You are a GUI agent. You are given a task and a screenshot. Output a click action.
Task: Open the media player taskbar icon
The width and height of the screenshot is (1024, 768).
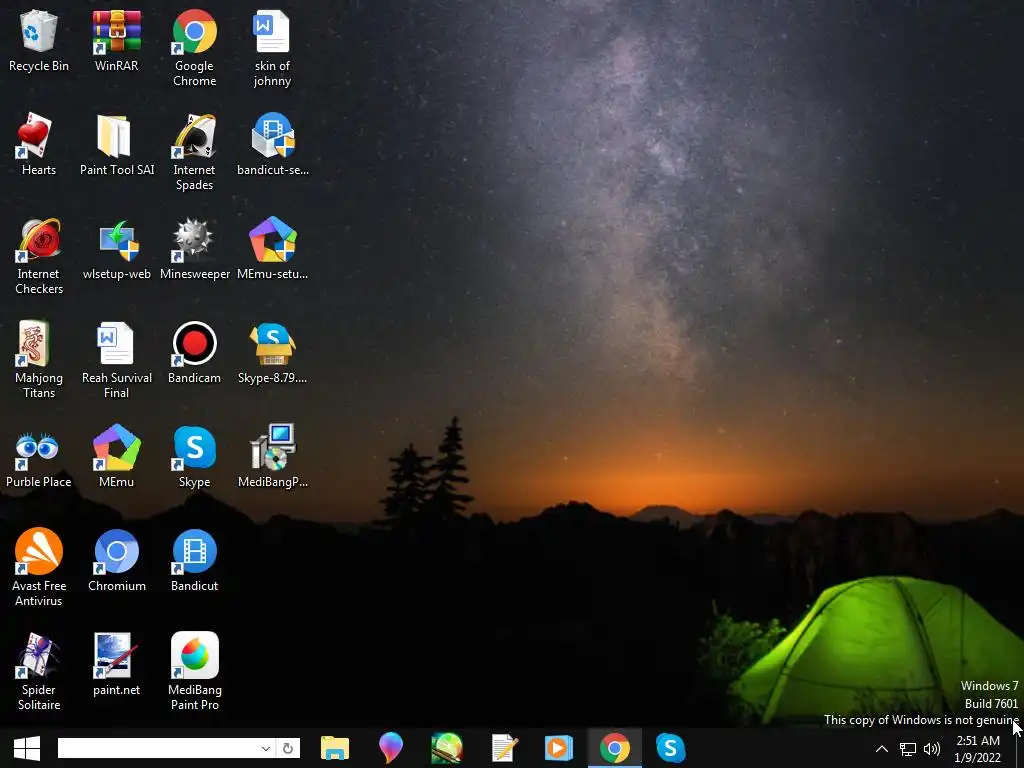point(558,748)
